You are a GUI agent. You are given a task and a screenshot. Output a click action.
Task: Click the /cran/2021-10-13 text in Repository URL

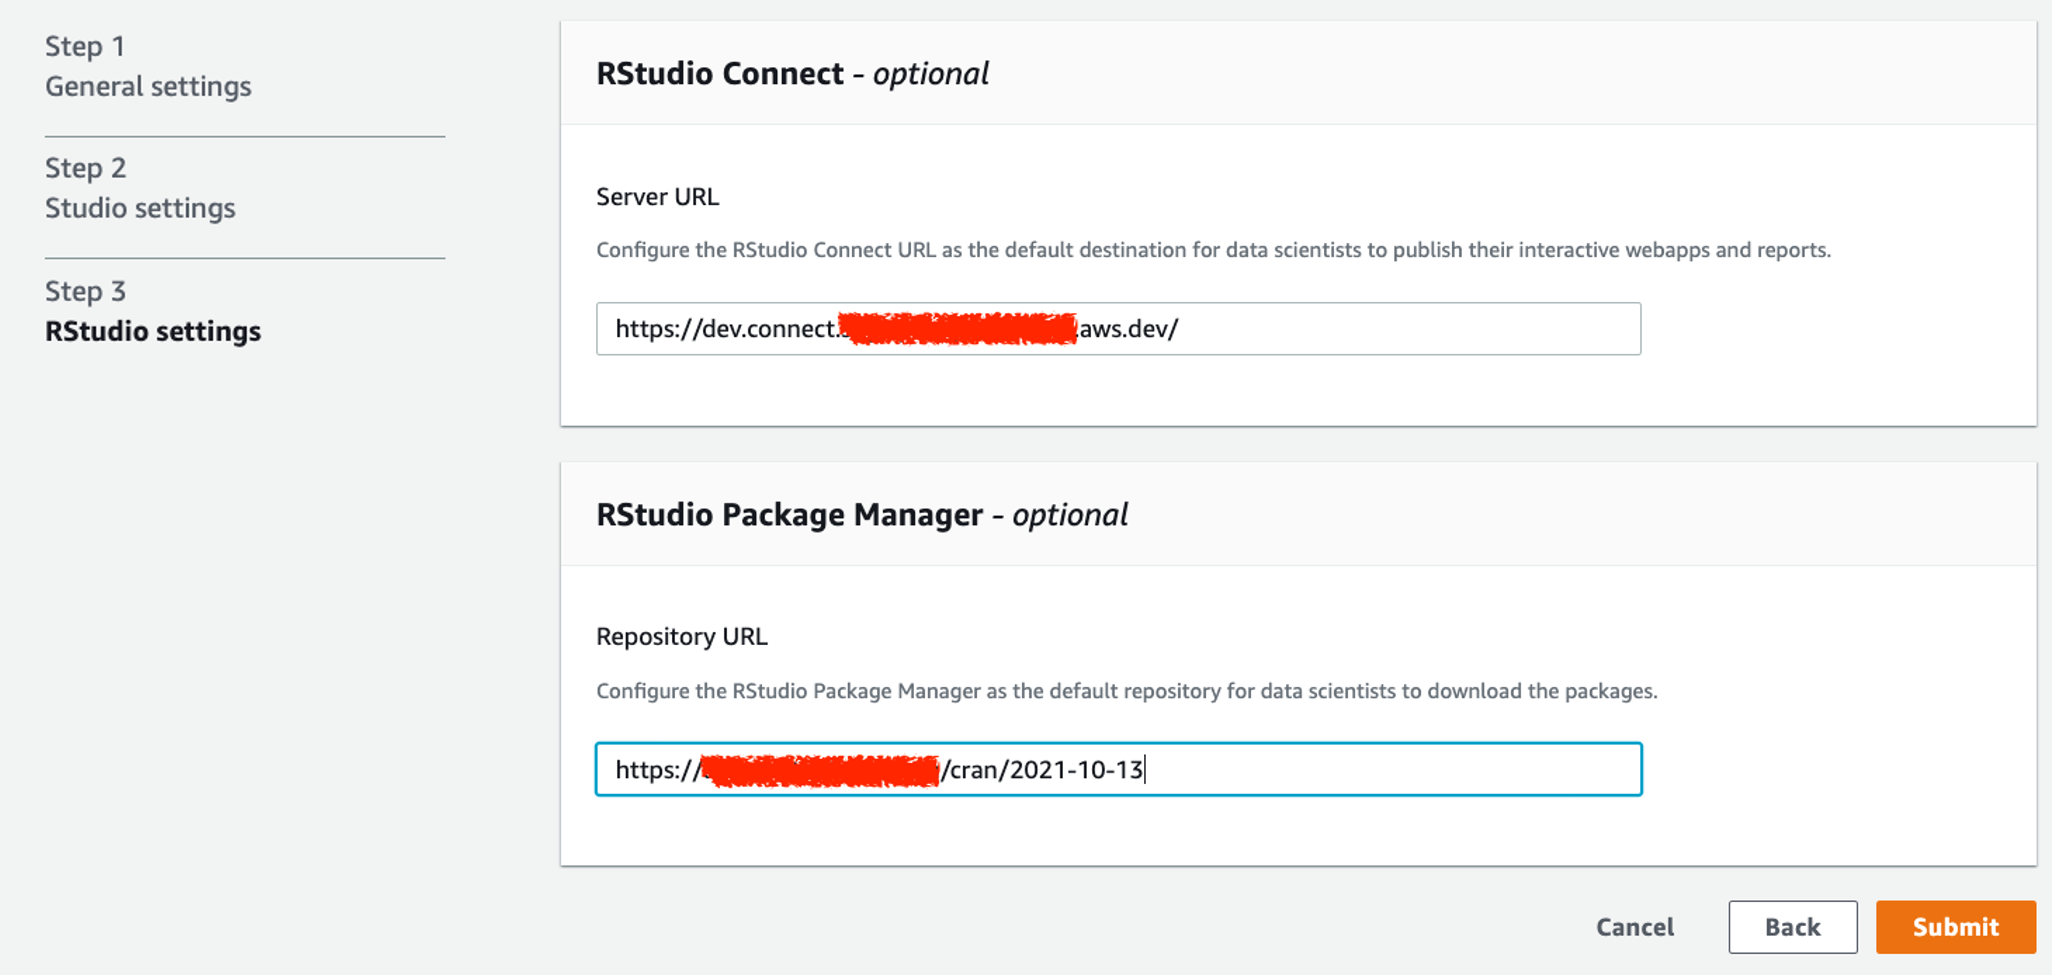coord(1045,770)
